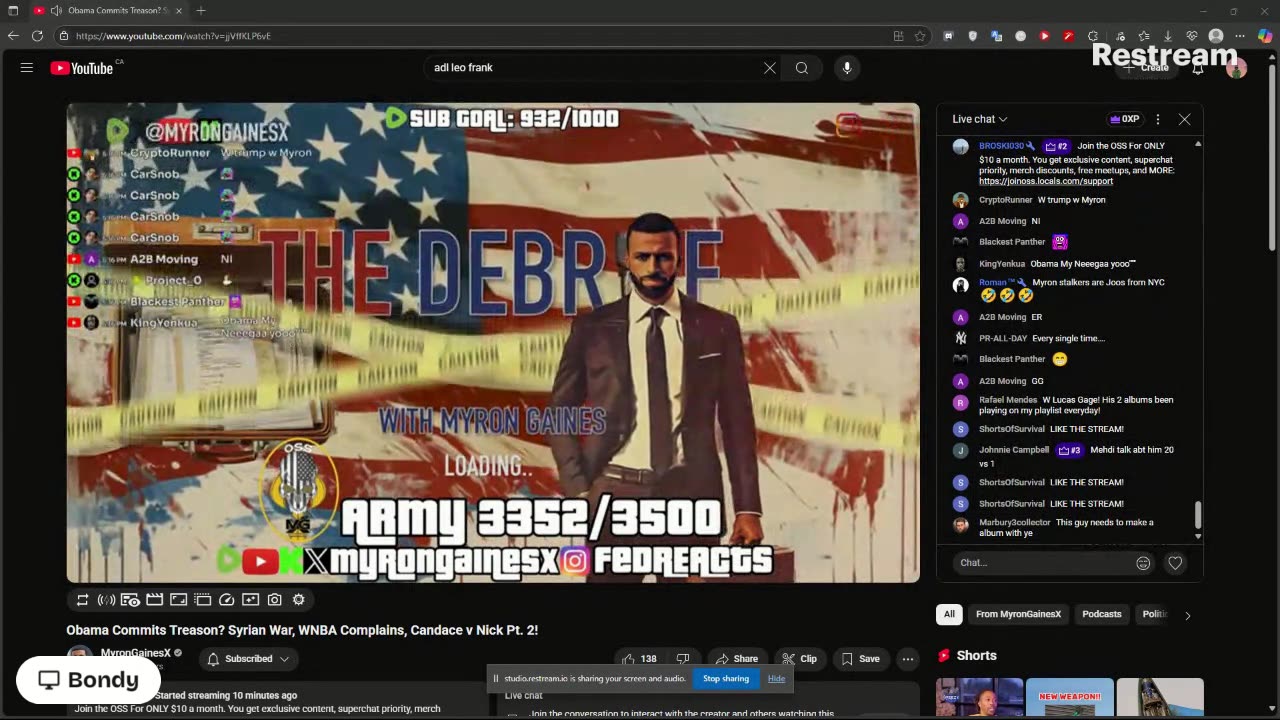Open live chat three-dot options

pos(1158,119)
